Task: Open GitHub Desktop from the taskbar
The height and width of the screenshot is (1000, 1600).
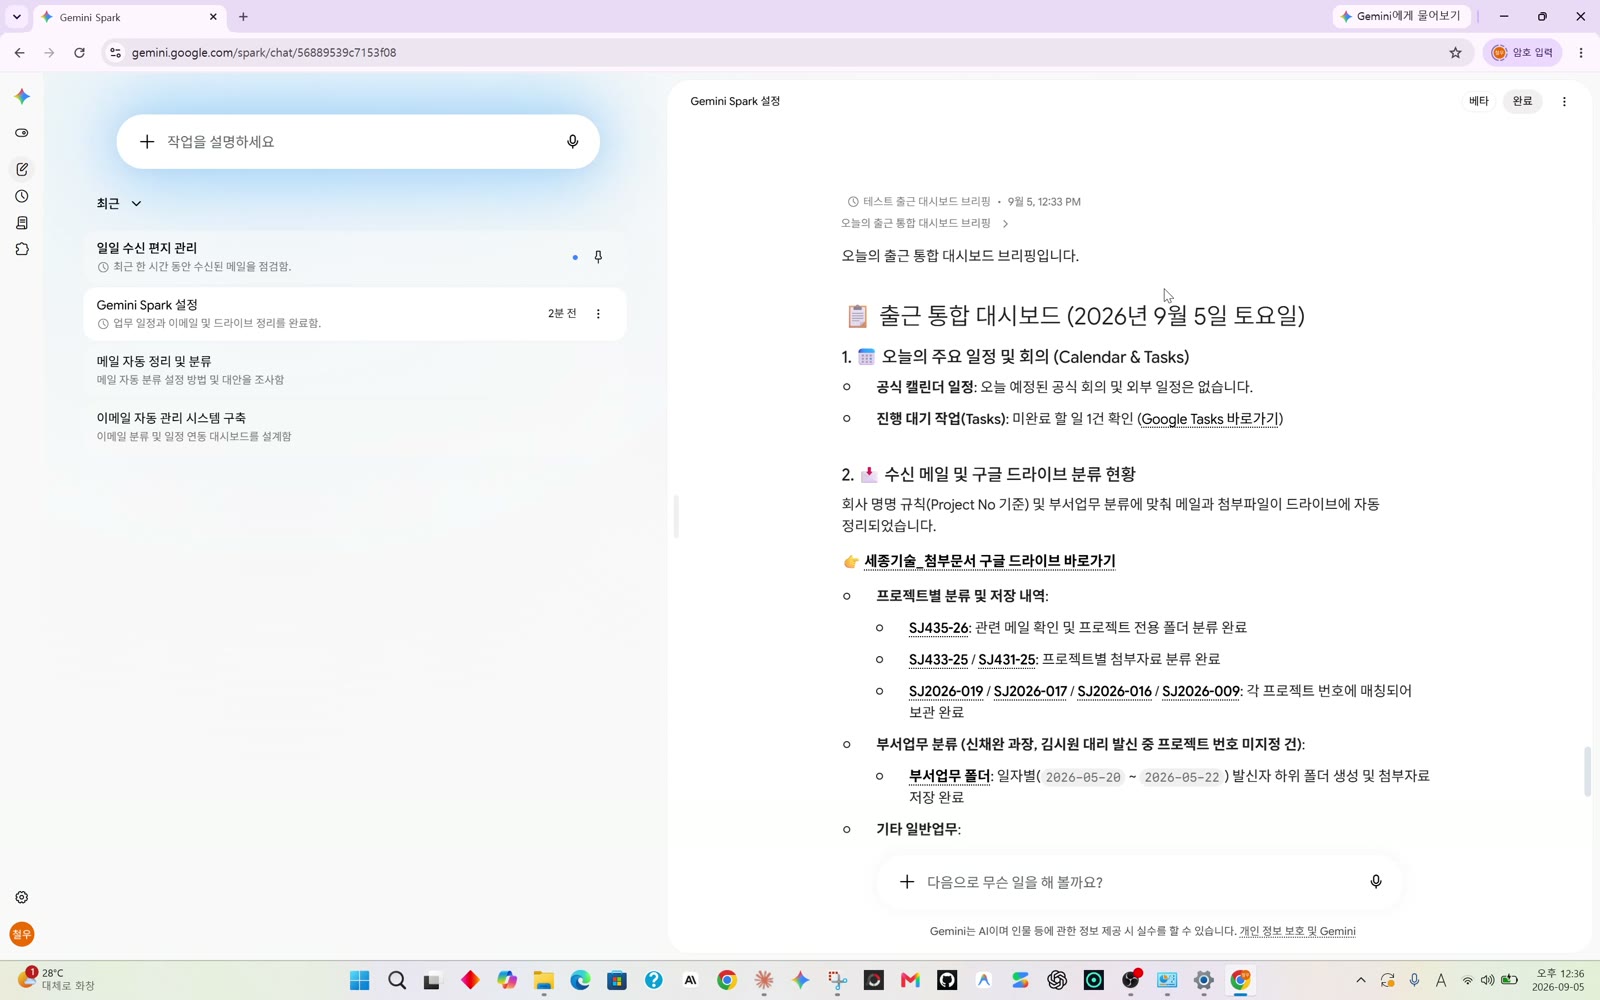Action: pos(947,980)
